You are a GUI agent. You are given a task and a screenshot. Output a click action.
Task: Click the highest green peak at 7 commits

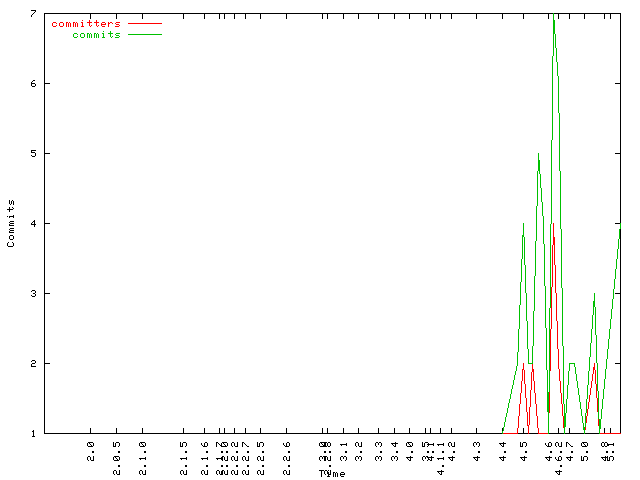pos(554,20)
